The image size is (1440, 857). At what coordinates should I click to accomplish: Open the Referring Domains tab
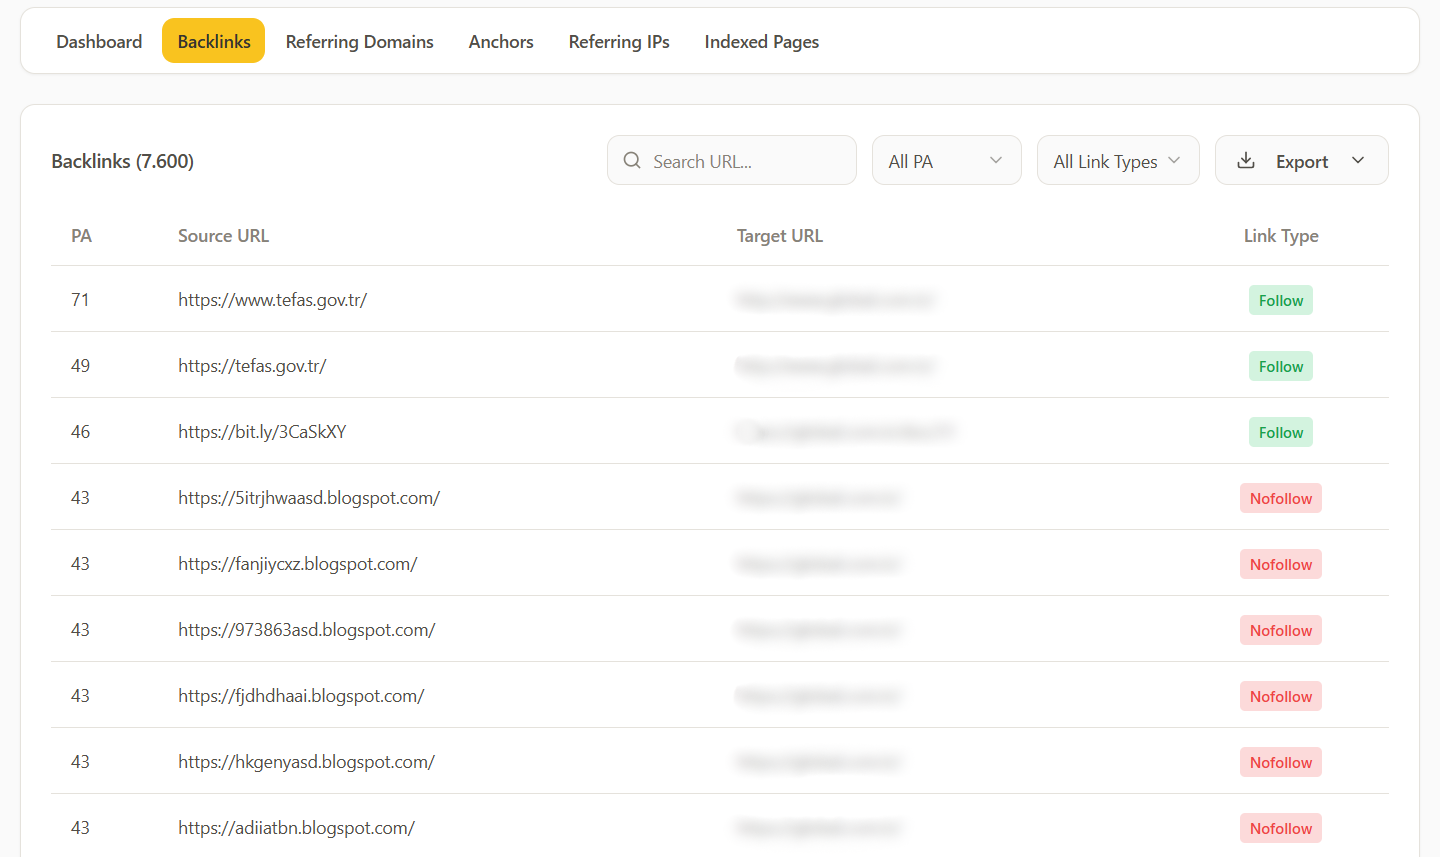tap(359, 42)
